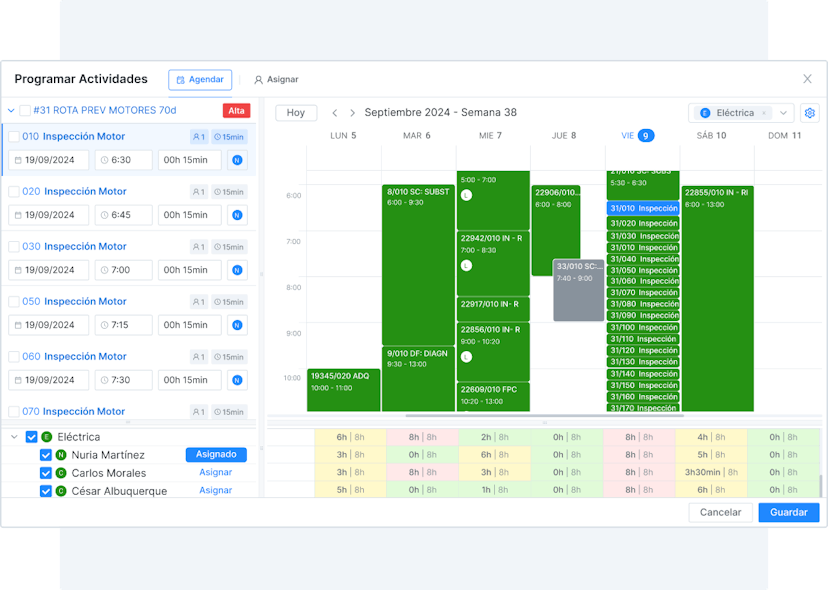Click the N assignee badge for activity 010

[237, 160]
